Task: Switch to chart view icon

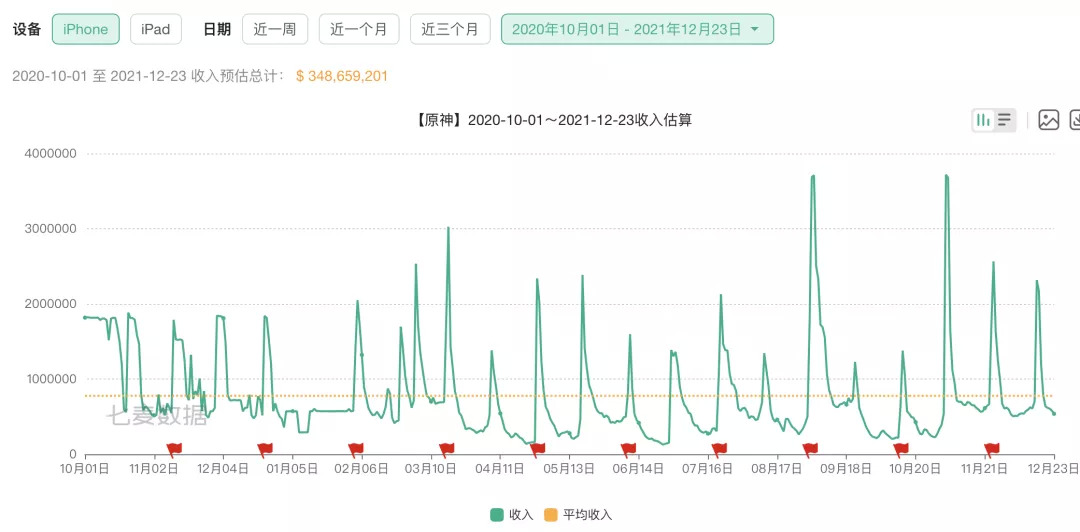Action: tap(983, 120)
